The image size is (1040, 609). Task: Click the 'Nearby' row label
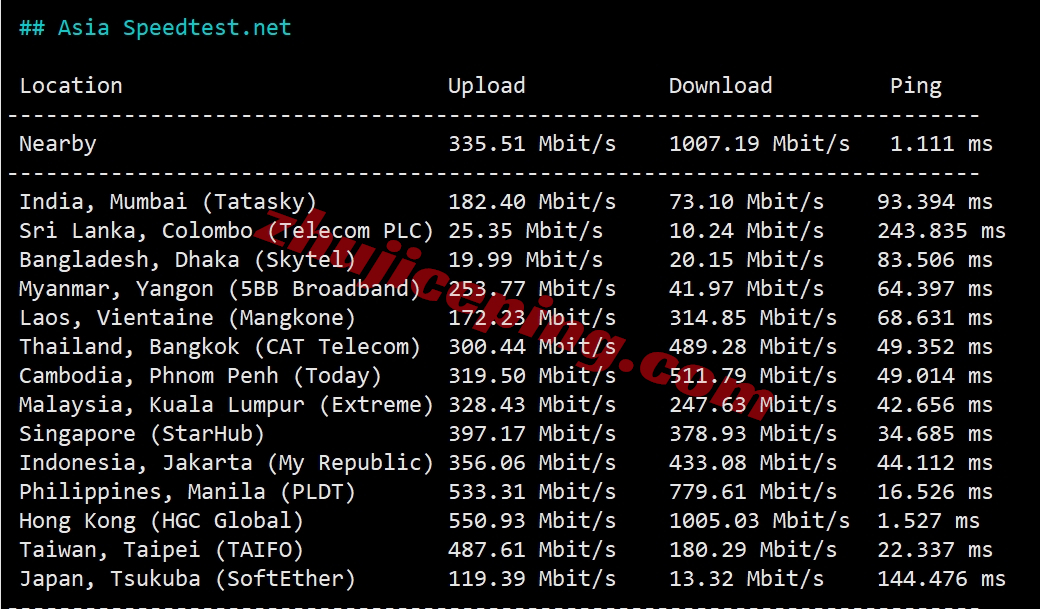[58, 144]
